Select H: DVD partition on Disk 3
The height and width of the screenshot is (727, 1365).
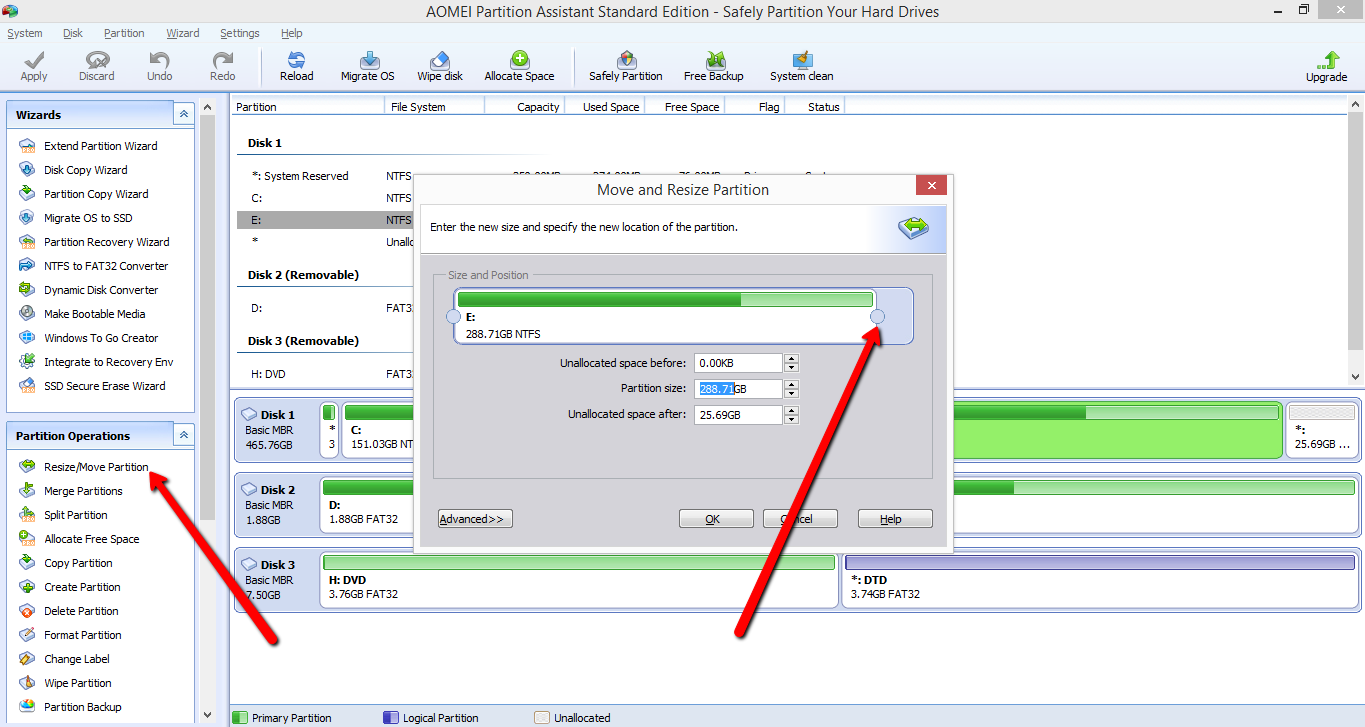(579, 580)
